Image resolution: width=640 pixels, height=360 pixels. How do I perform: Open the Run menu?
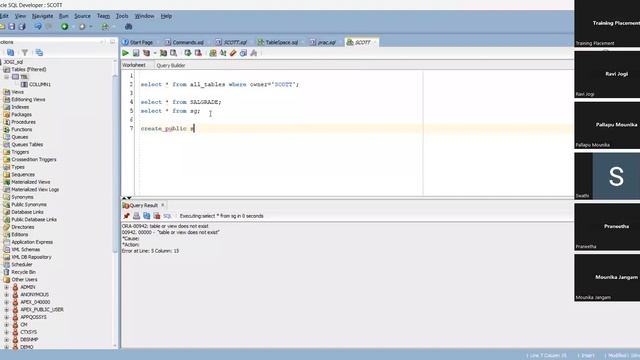(63, 16)
